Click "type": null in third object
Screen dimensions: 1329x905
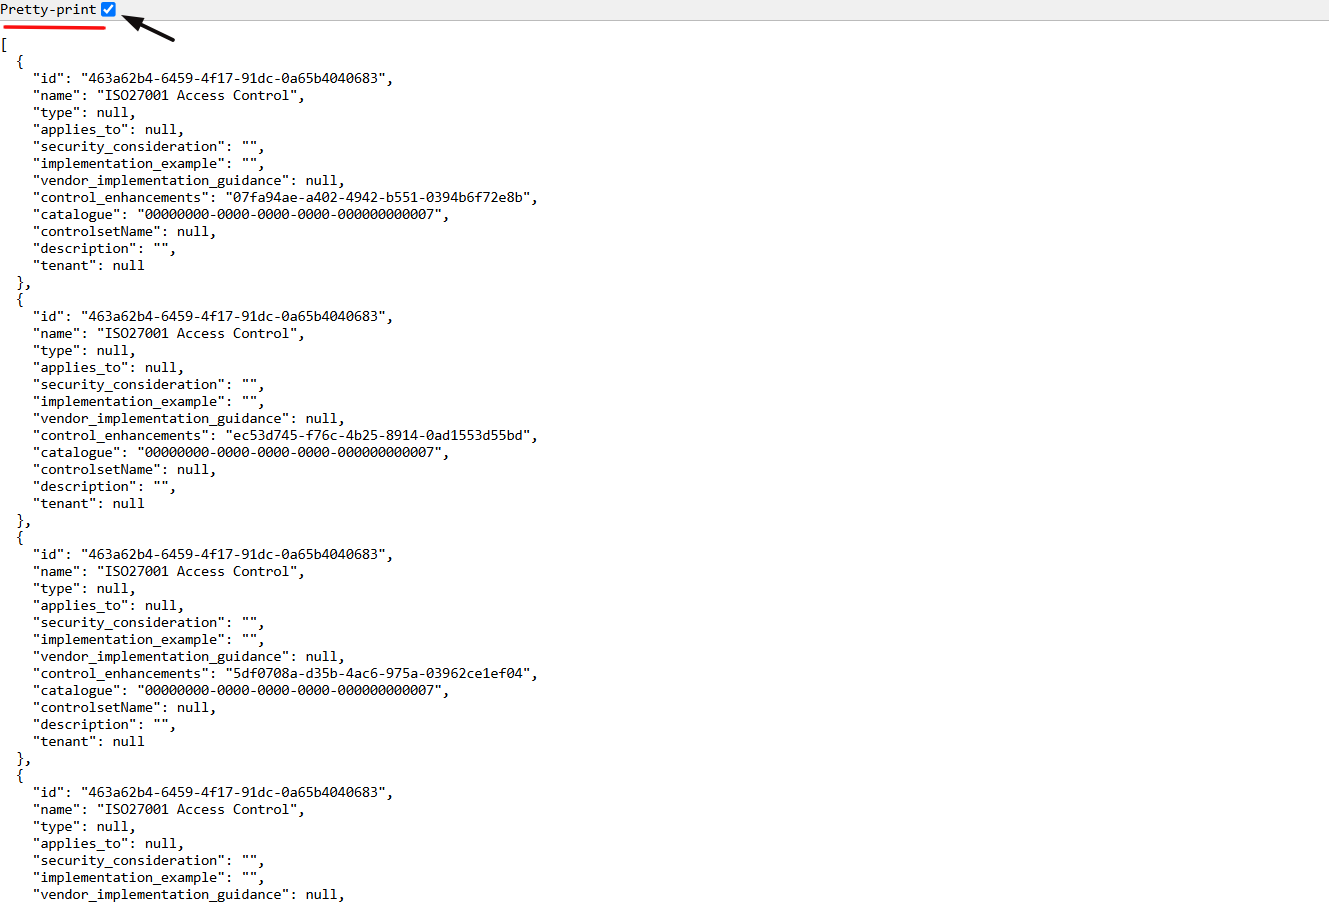coord(84,588)
